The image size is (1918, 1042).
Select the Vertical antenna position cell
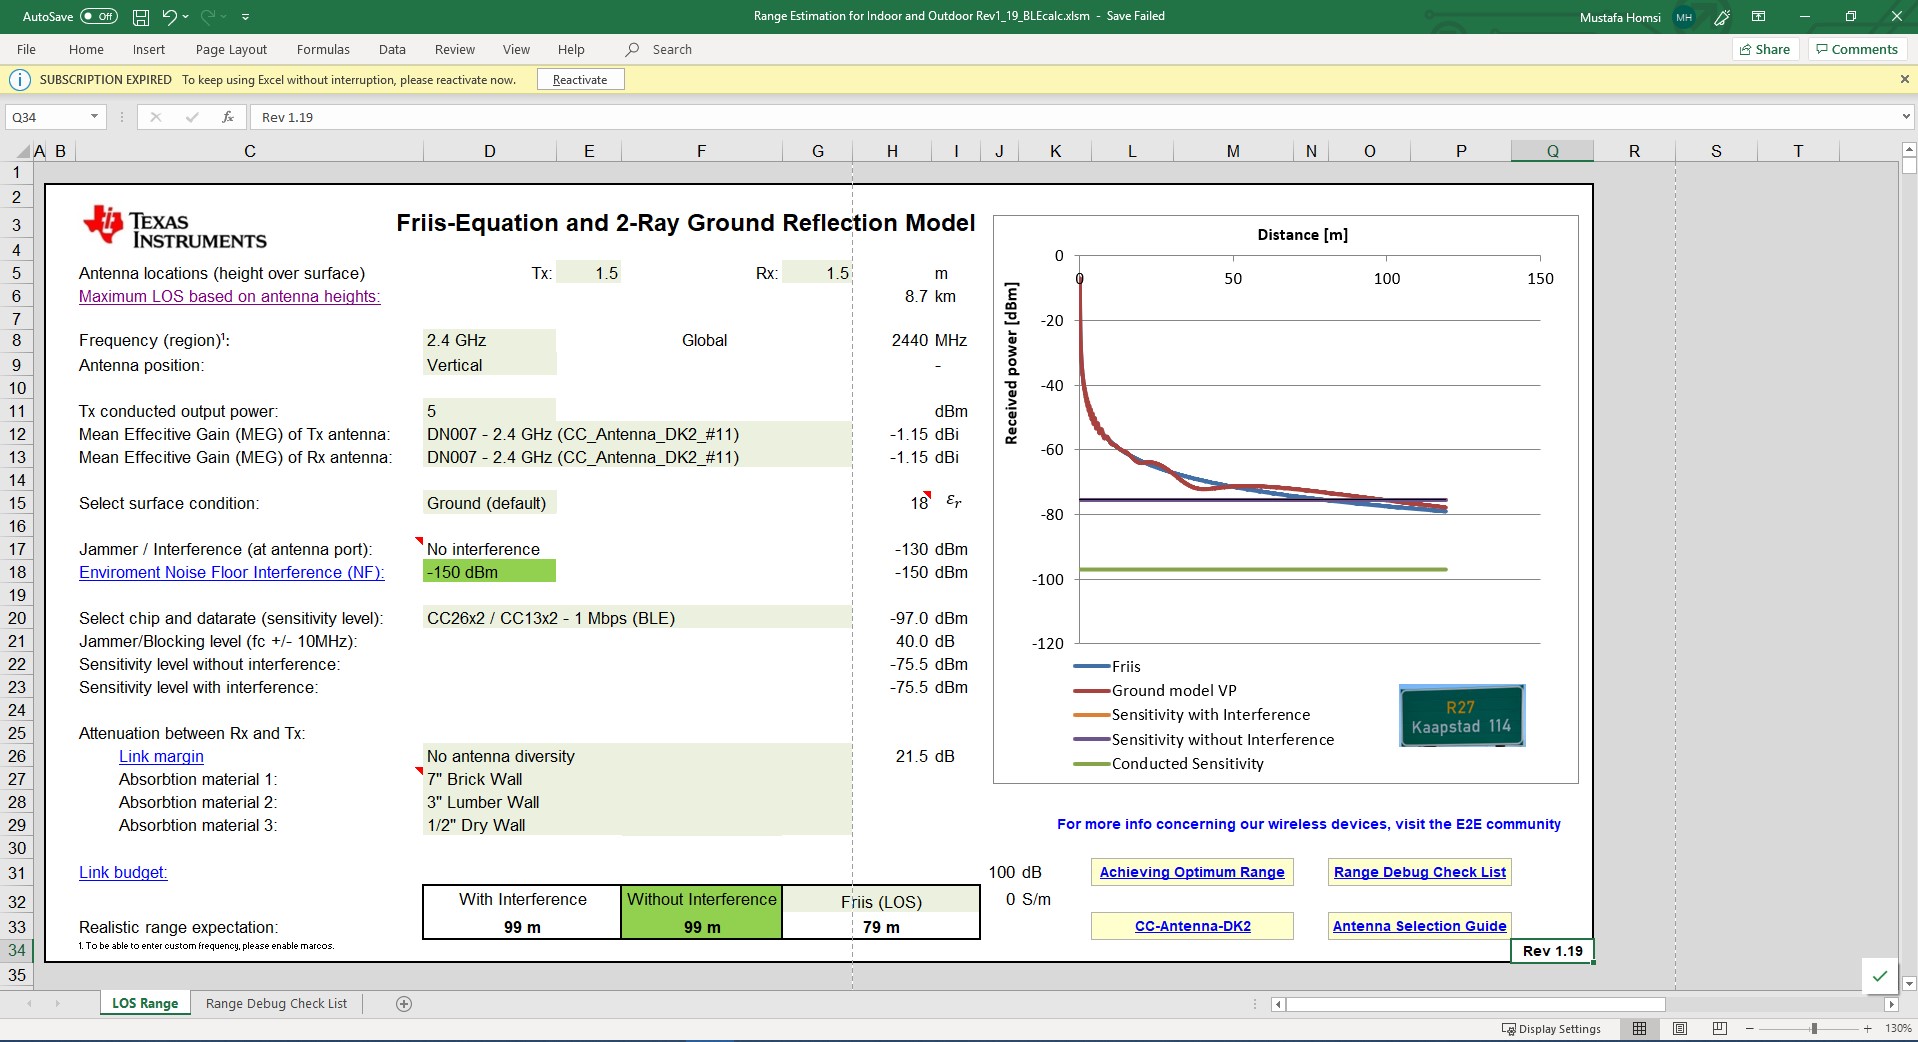(489, 365)
